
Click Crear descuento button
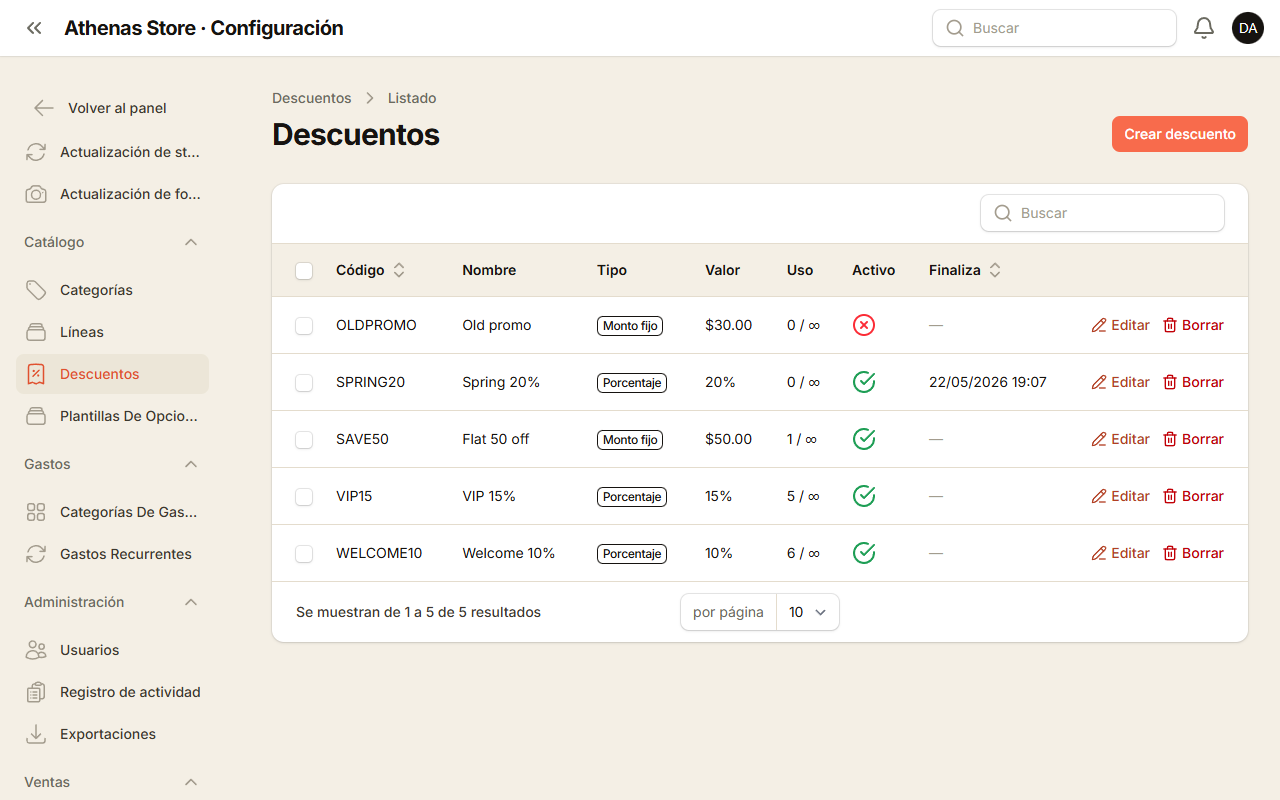(1180, 134)
